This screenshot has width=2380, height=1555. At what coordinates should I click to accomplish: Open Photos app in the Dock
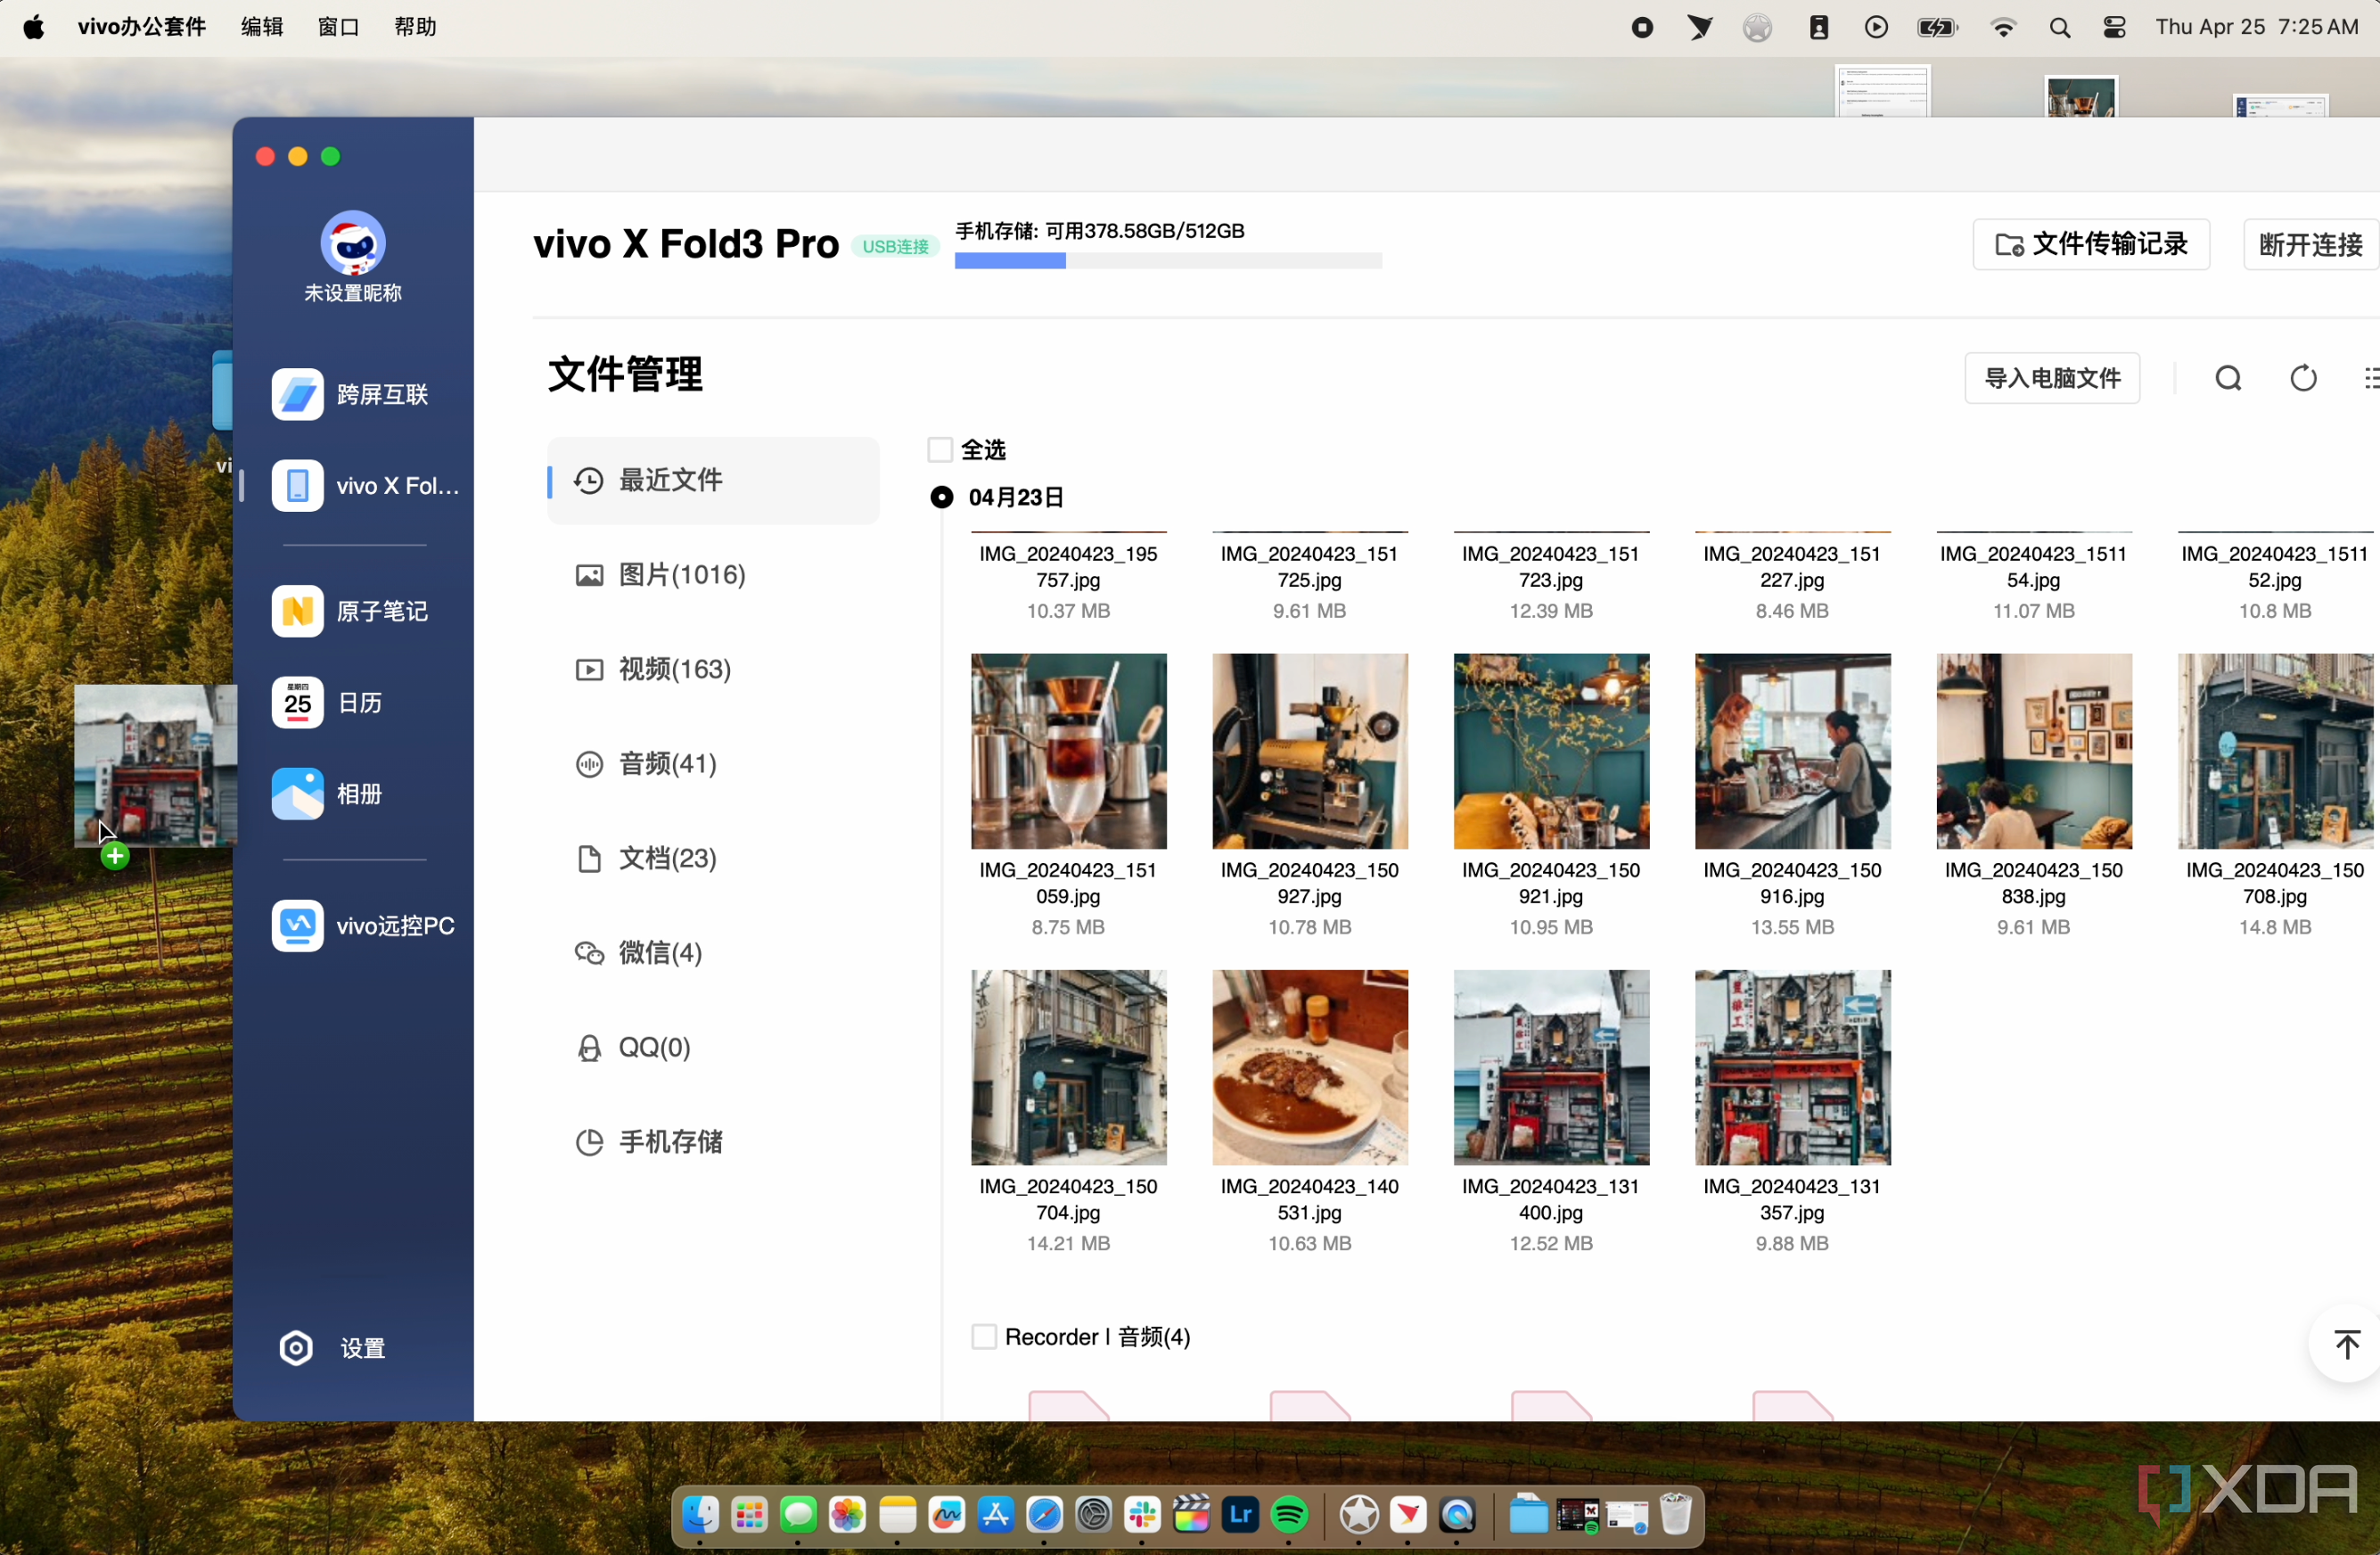pyautogui.click(x=847, y=1515)
